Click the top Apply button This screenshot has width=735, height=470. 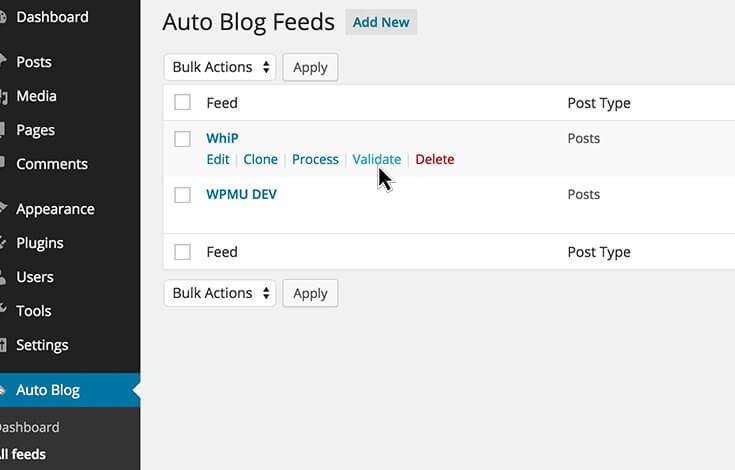[310, 67]
